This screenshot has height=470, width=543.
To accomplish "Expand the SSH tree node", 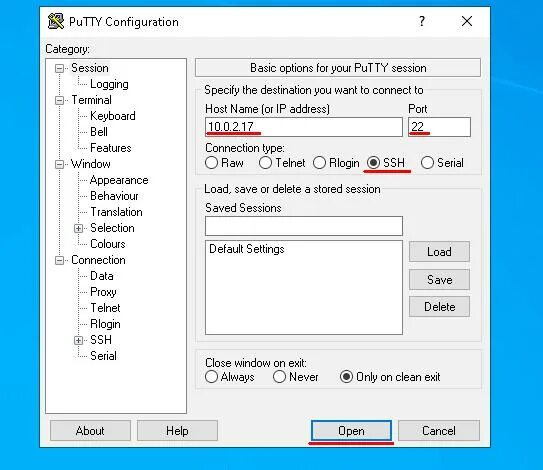I will (x=79, y=340).
